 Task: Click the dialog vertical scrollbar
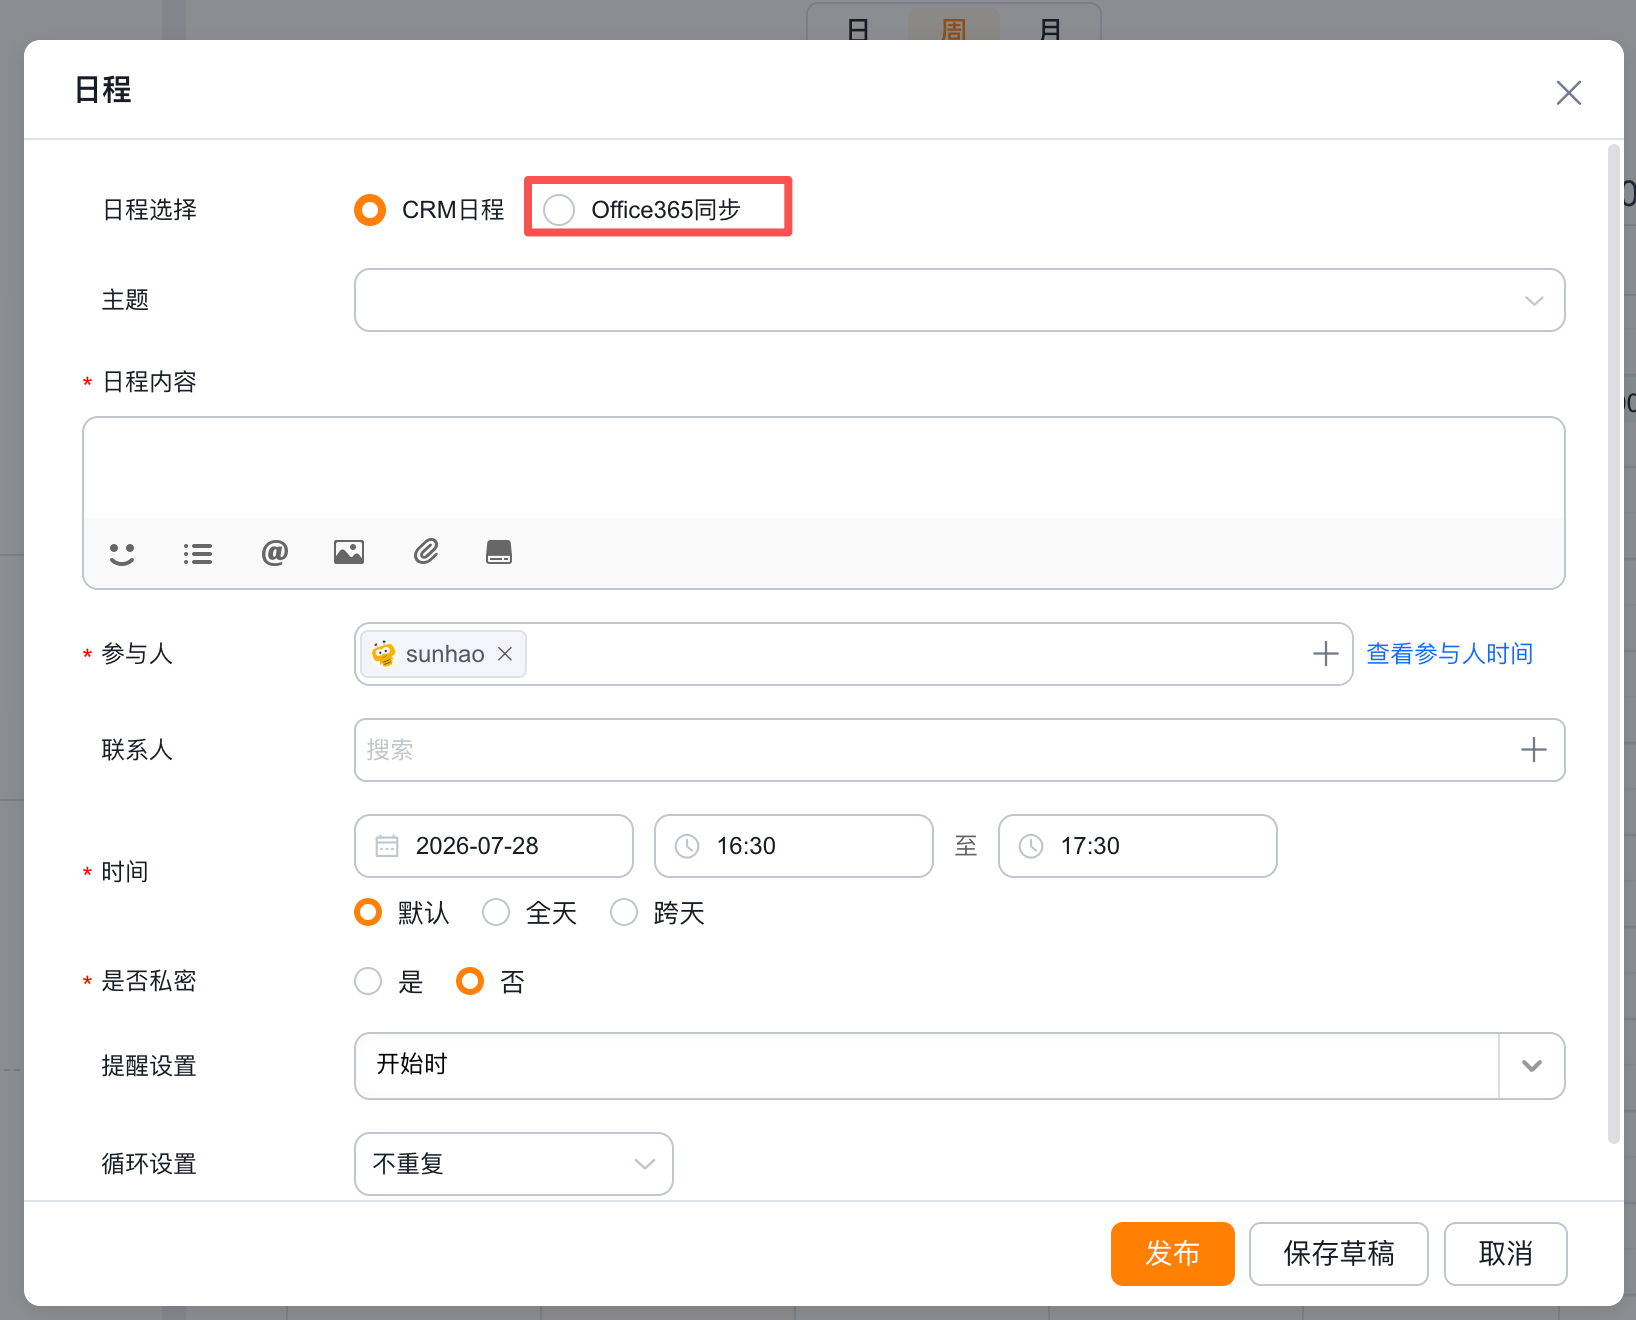coord(1613,645)
